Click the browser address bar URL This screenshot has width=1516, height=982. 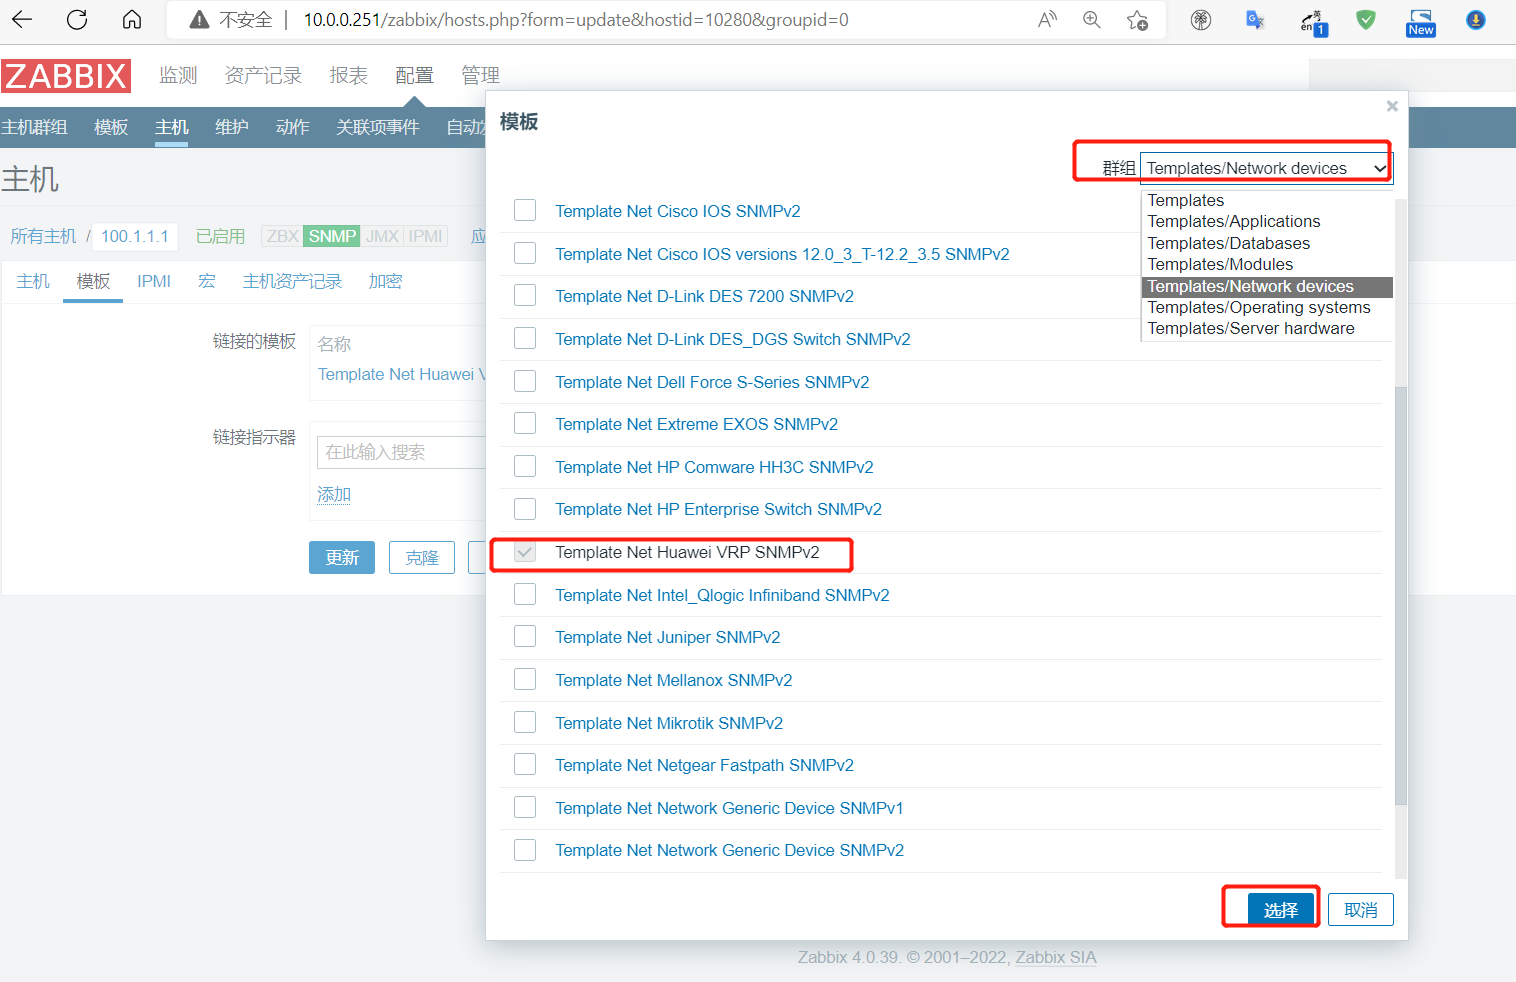pos(576,20)
